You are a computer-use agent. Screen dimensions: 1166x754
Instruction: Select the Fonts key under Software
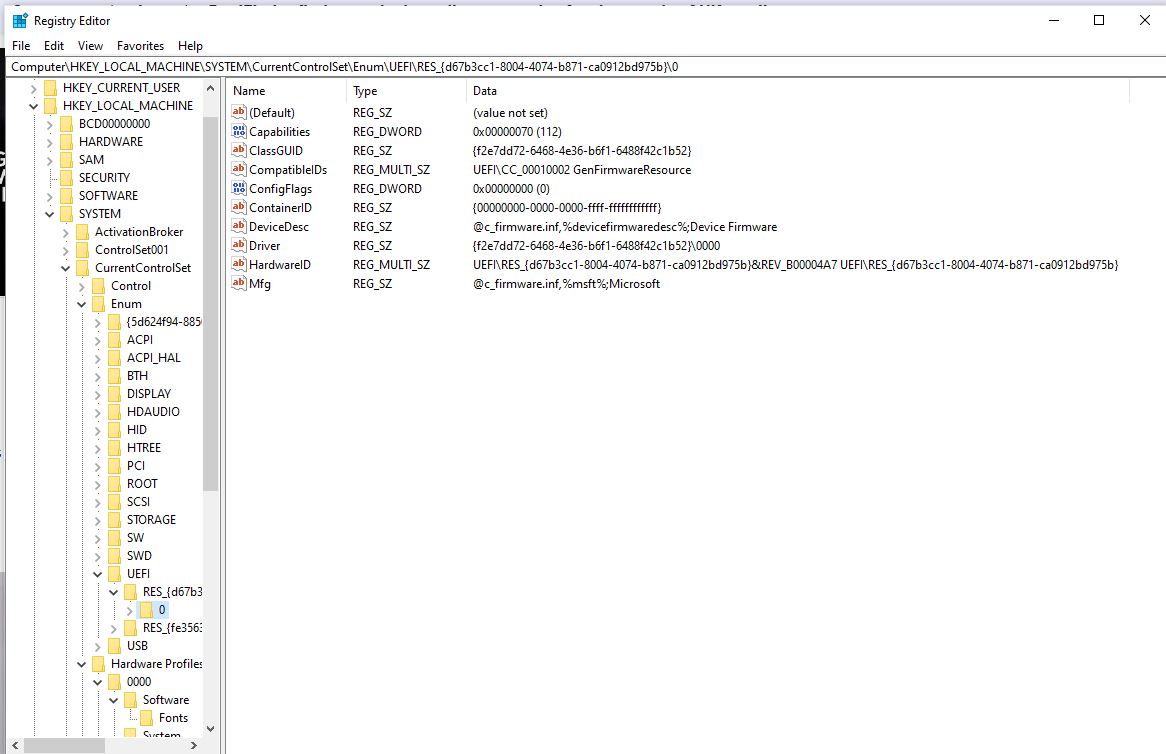pyautogui.click(x=173, y=718)
